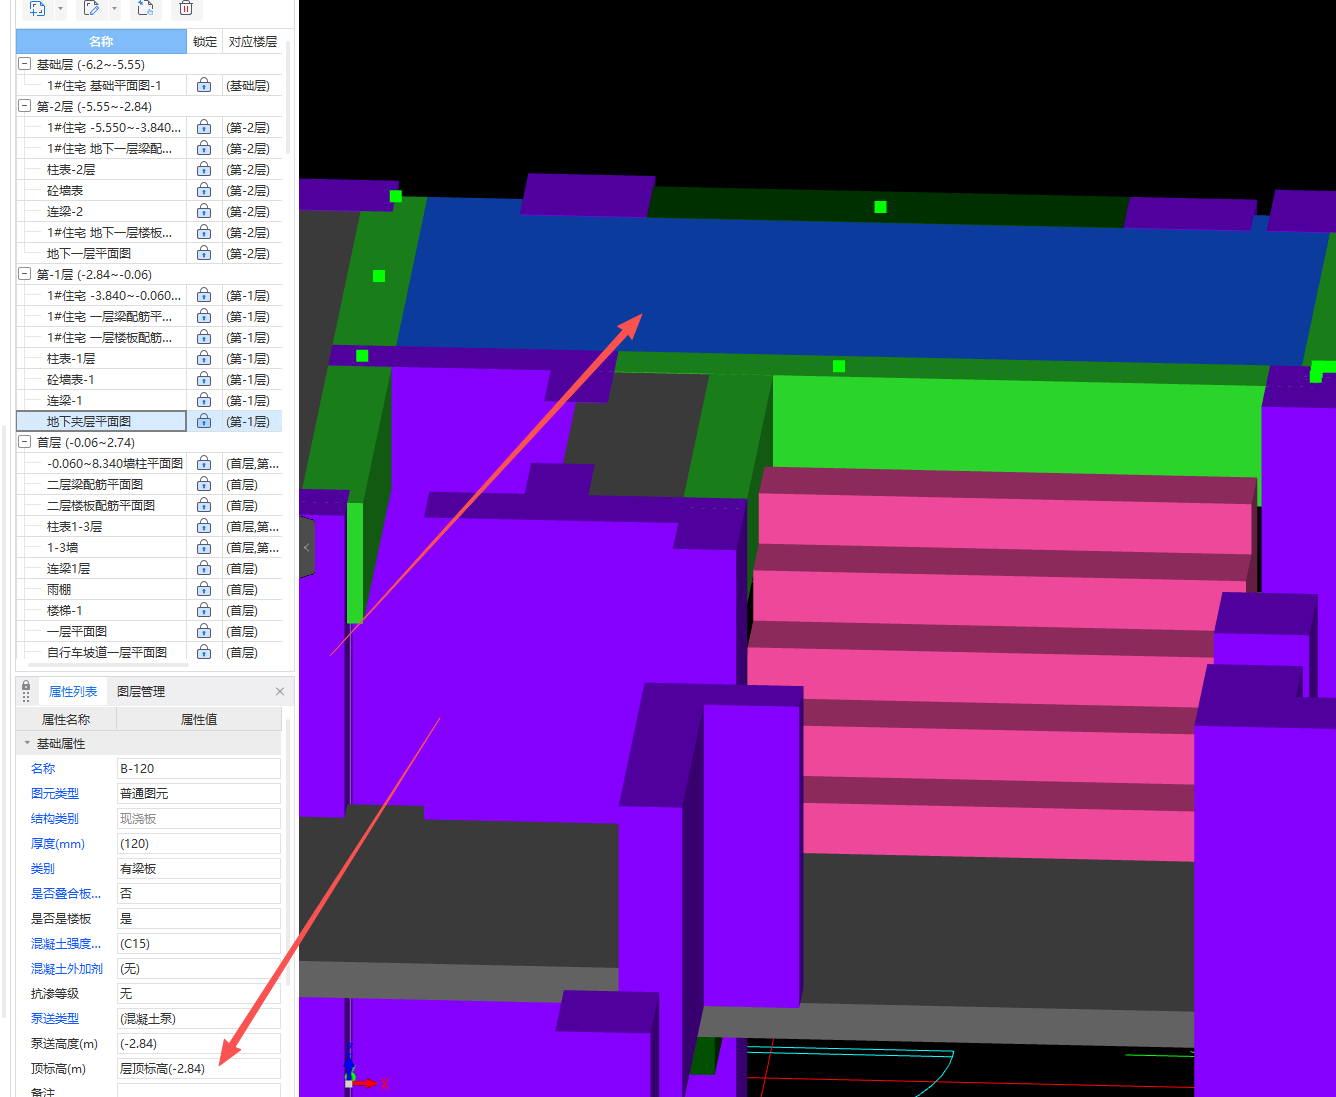Click lock icon for 一层平面图 row

204,632
